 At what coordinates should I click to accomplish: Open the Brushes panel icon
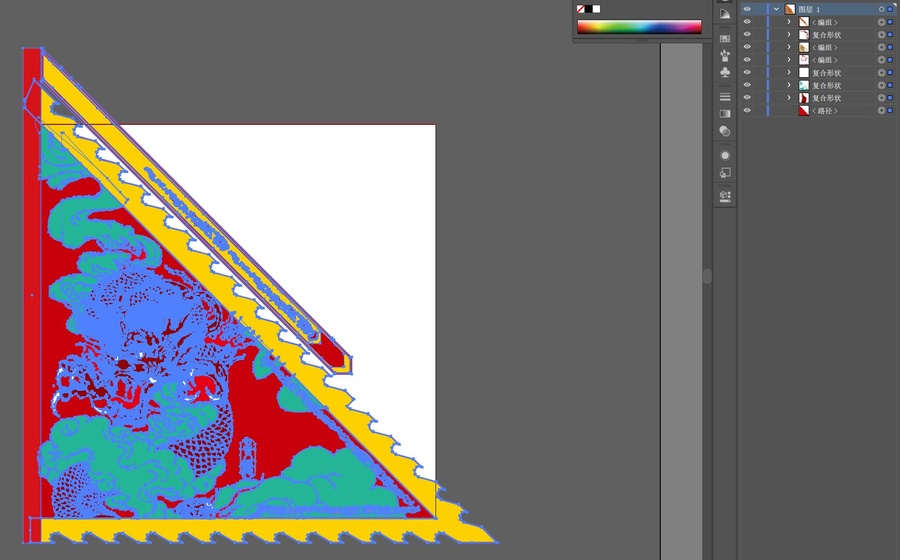tap(725, 56)
